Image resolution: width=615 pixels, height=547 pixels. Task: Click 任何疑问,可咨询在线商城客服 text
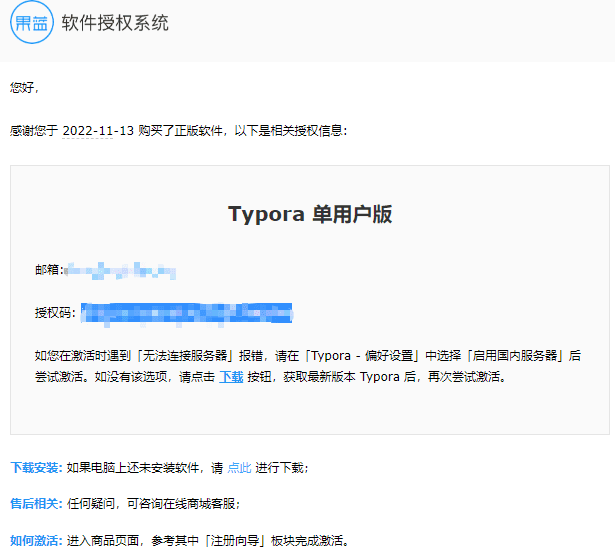pyautogui.click(x=153, y=503)
